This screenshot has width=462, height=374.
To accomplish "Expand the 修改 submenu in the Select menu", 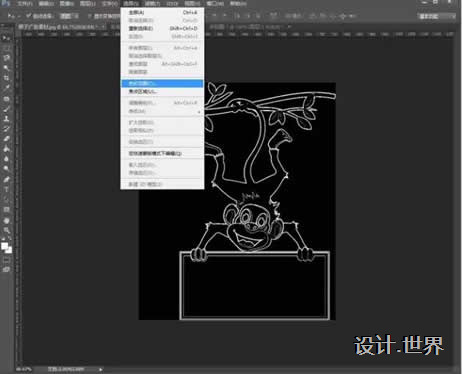I will click(162, 111).
